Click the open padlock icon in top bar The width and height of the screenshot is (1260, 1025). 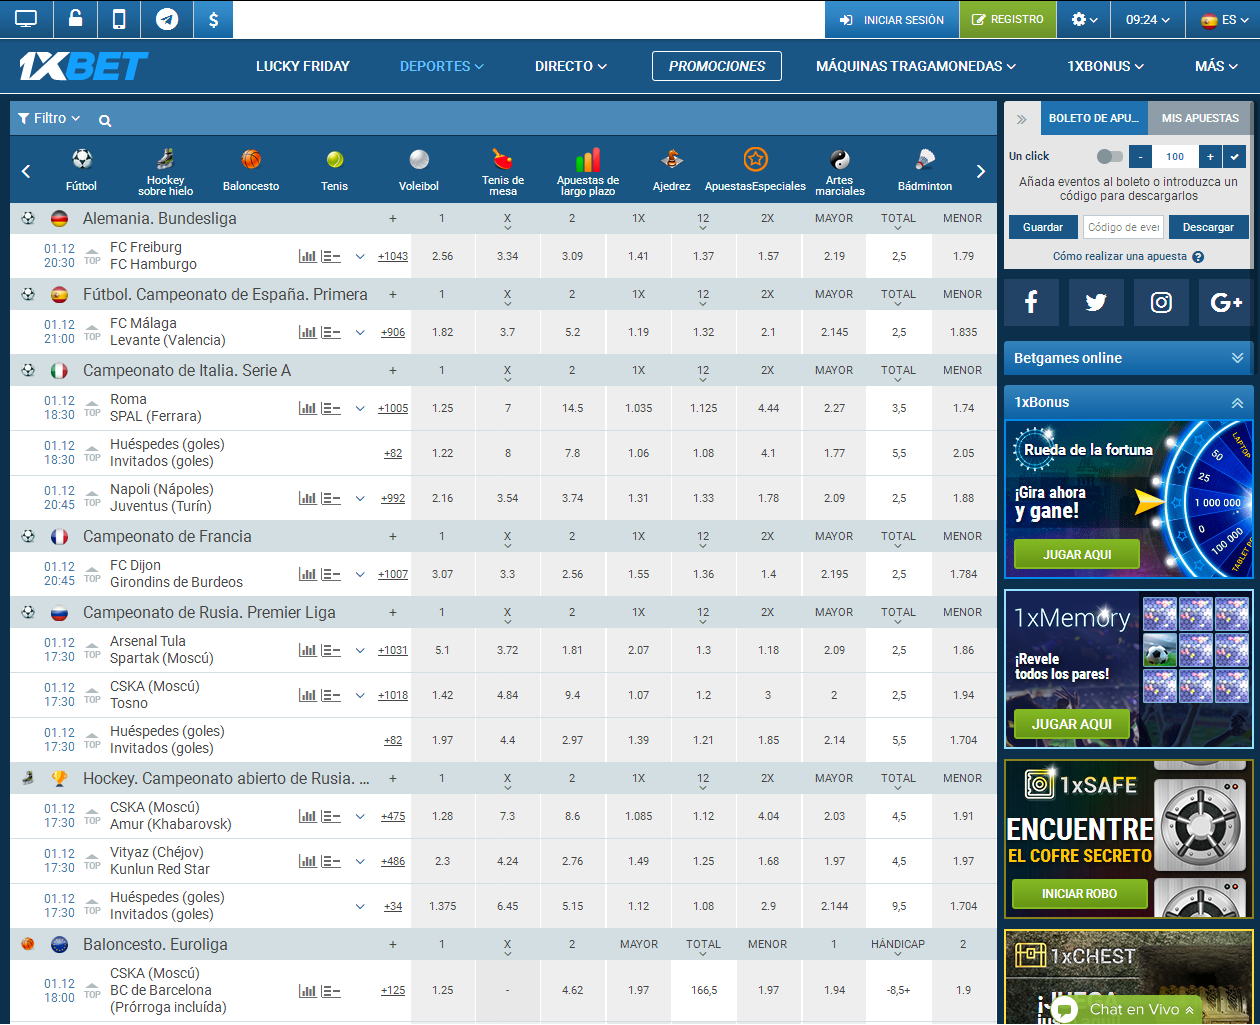75,19
